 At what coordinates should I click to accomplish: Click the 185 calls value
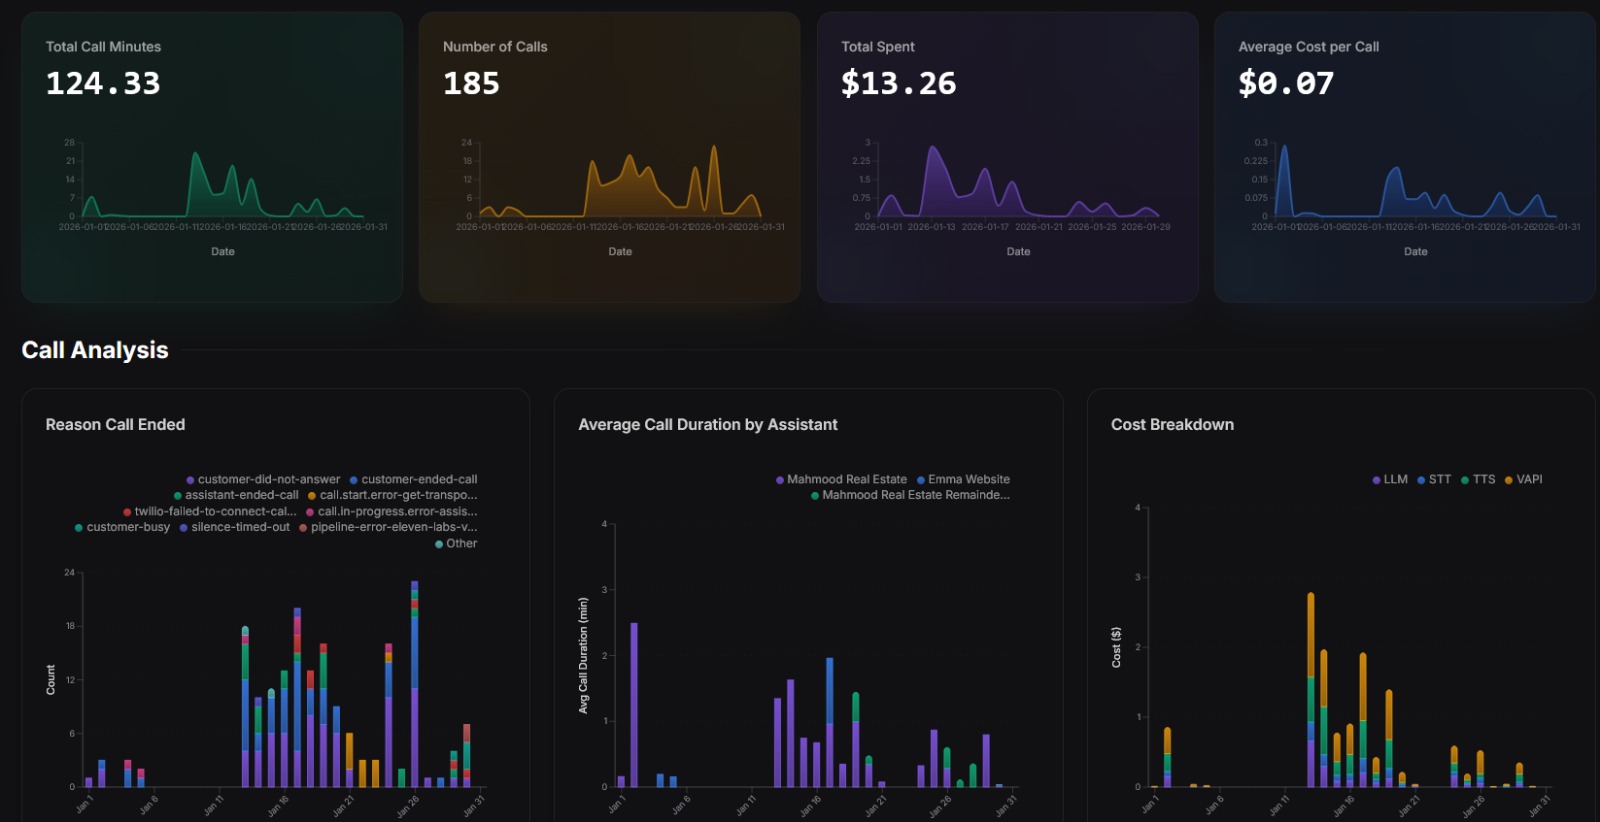471,83
